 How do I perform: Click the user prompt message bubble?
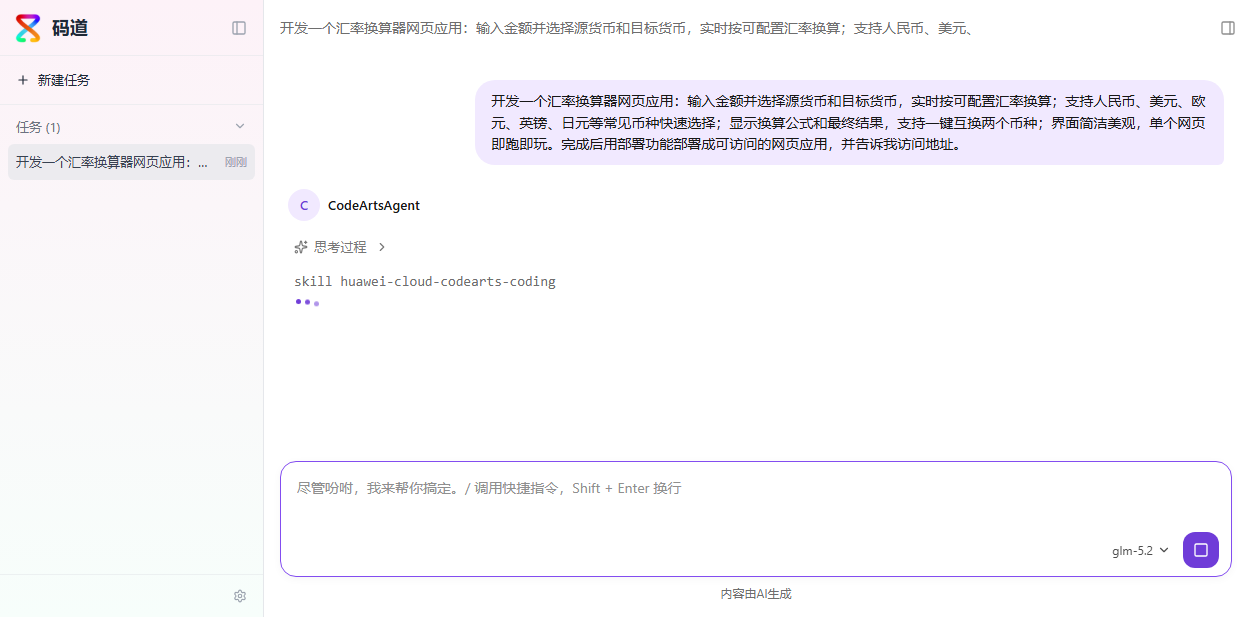pyautogui.click(x=849, y=122)
